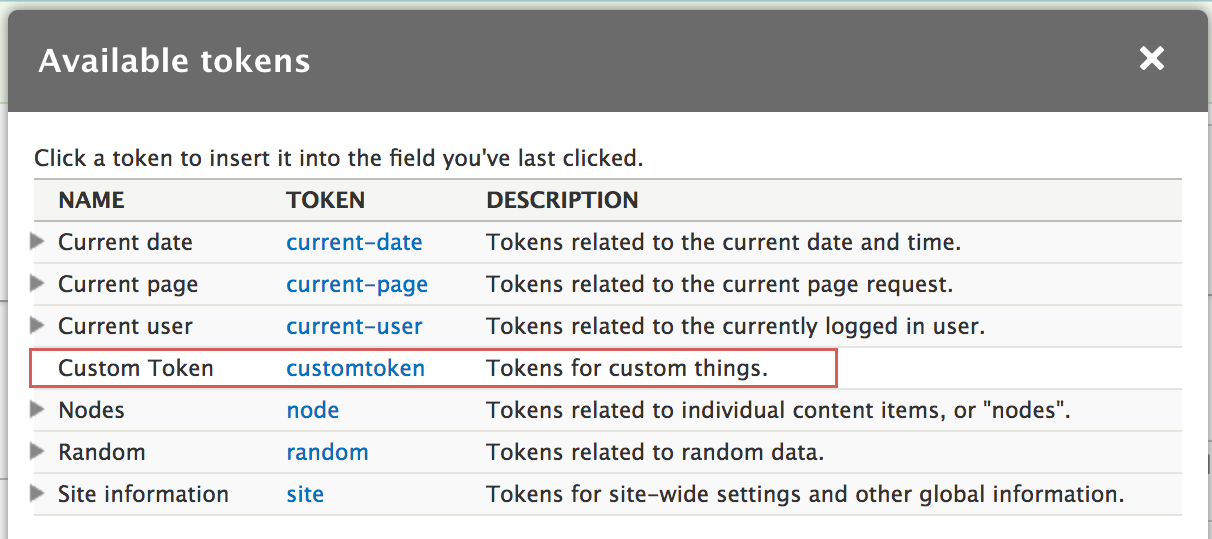Expand the Nodes token group
The height and width of the screenshot is (539, 1212).
point(38,409)
